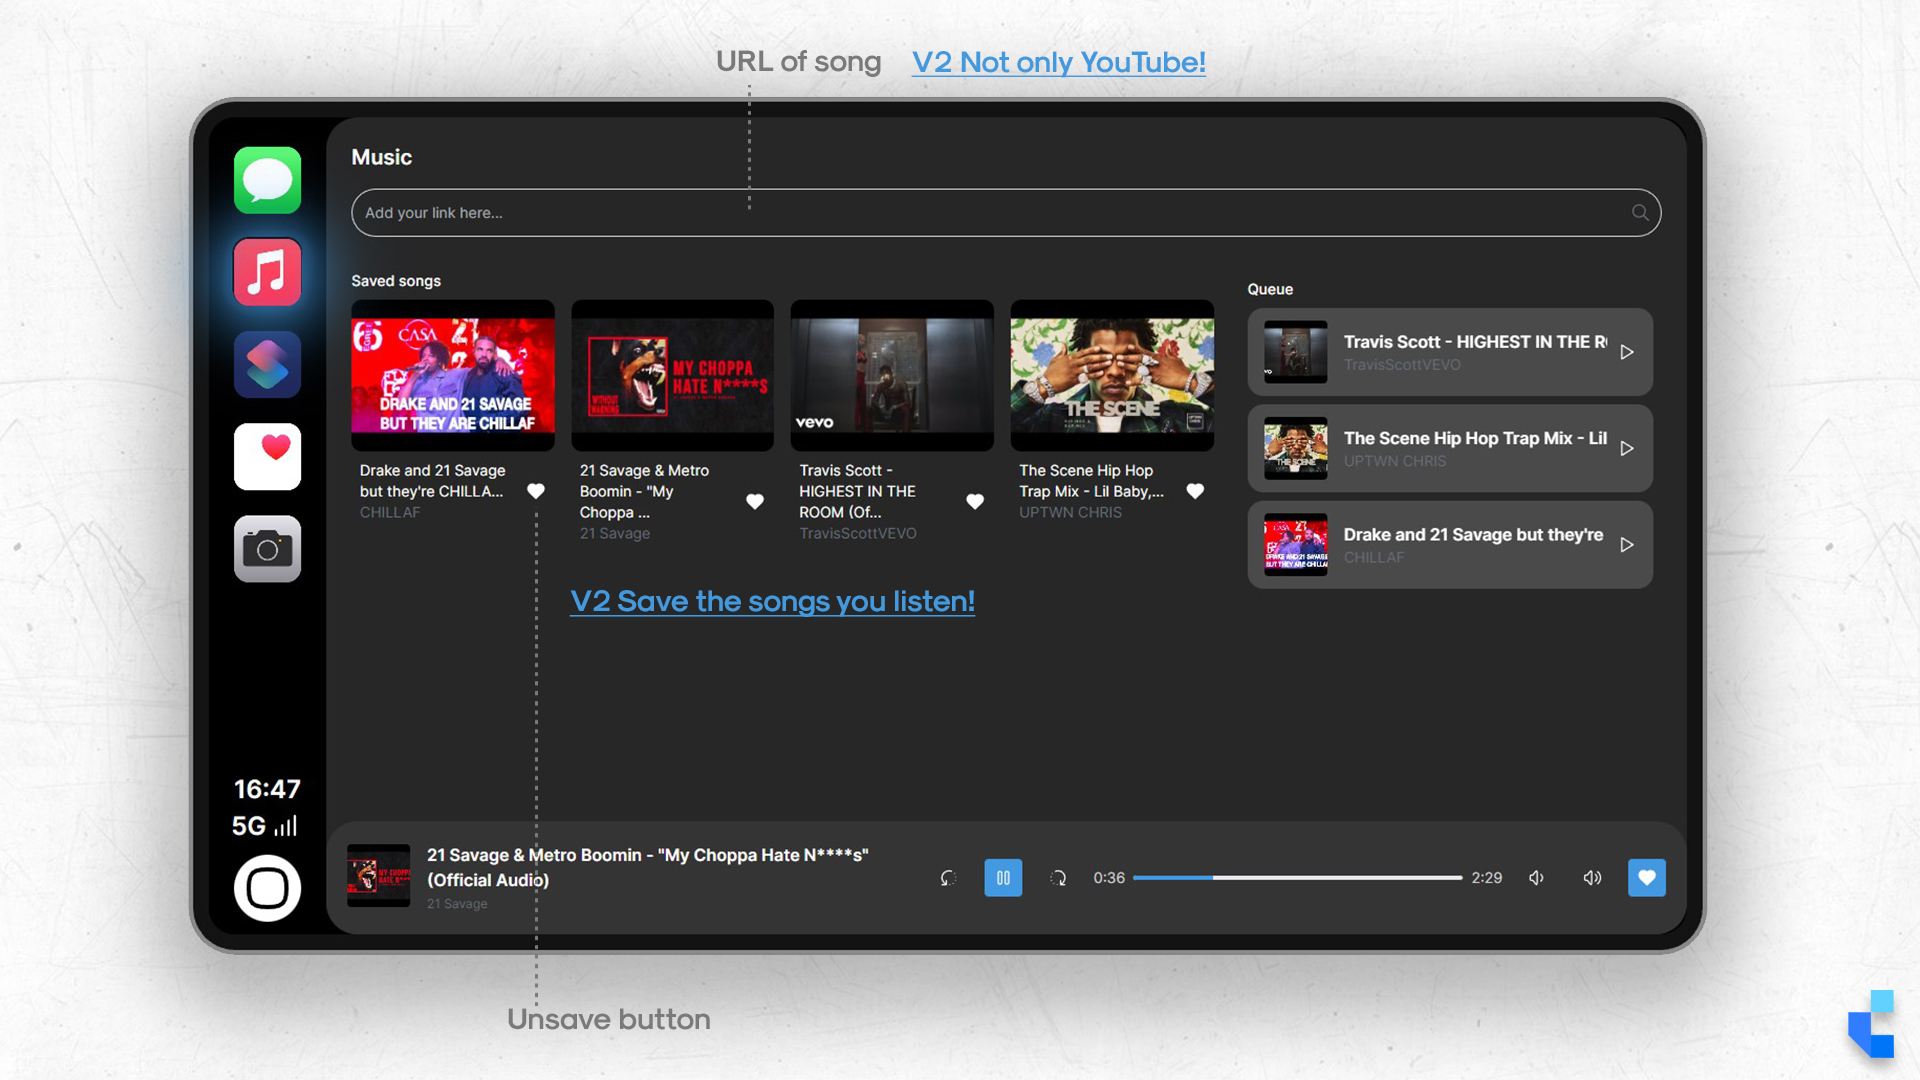Play Travis Scott track from the queue
1920x1080 pixels.
pyautogui.click(x=1627, y=352)
